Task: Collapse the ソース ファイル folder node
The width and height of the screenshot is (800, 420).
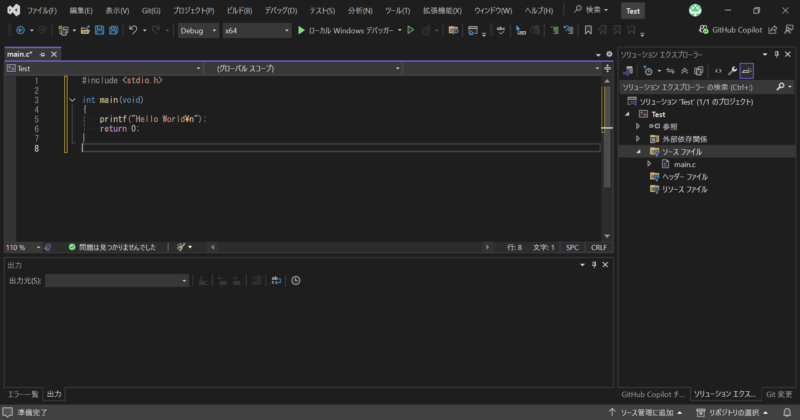Action: pyautogui.click(x=639, y=152)
